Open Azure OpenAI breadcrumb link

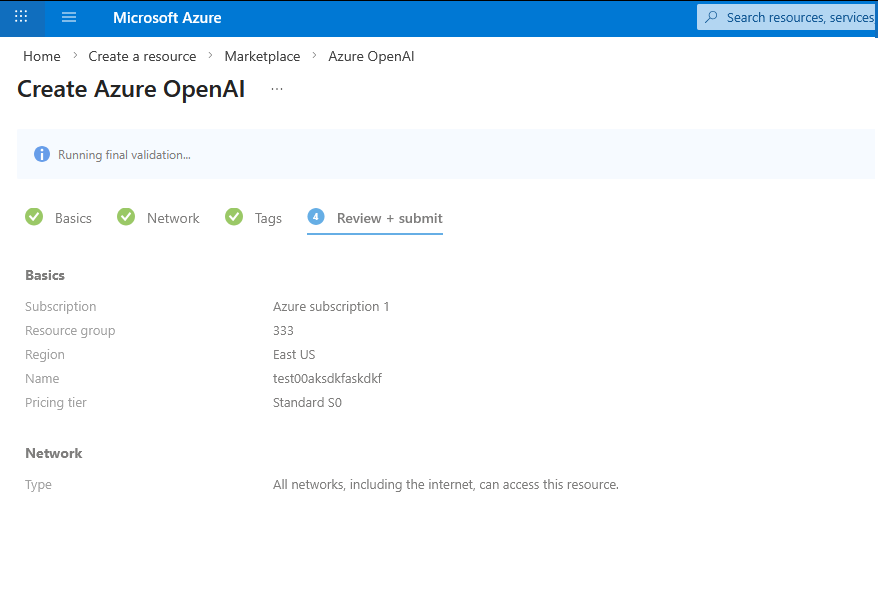pyautogui.click(x=371, y=56)
